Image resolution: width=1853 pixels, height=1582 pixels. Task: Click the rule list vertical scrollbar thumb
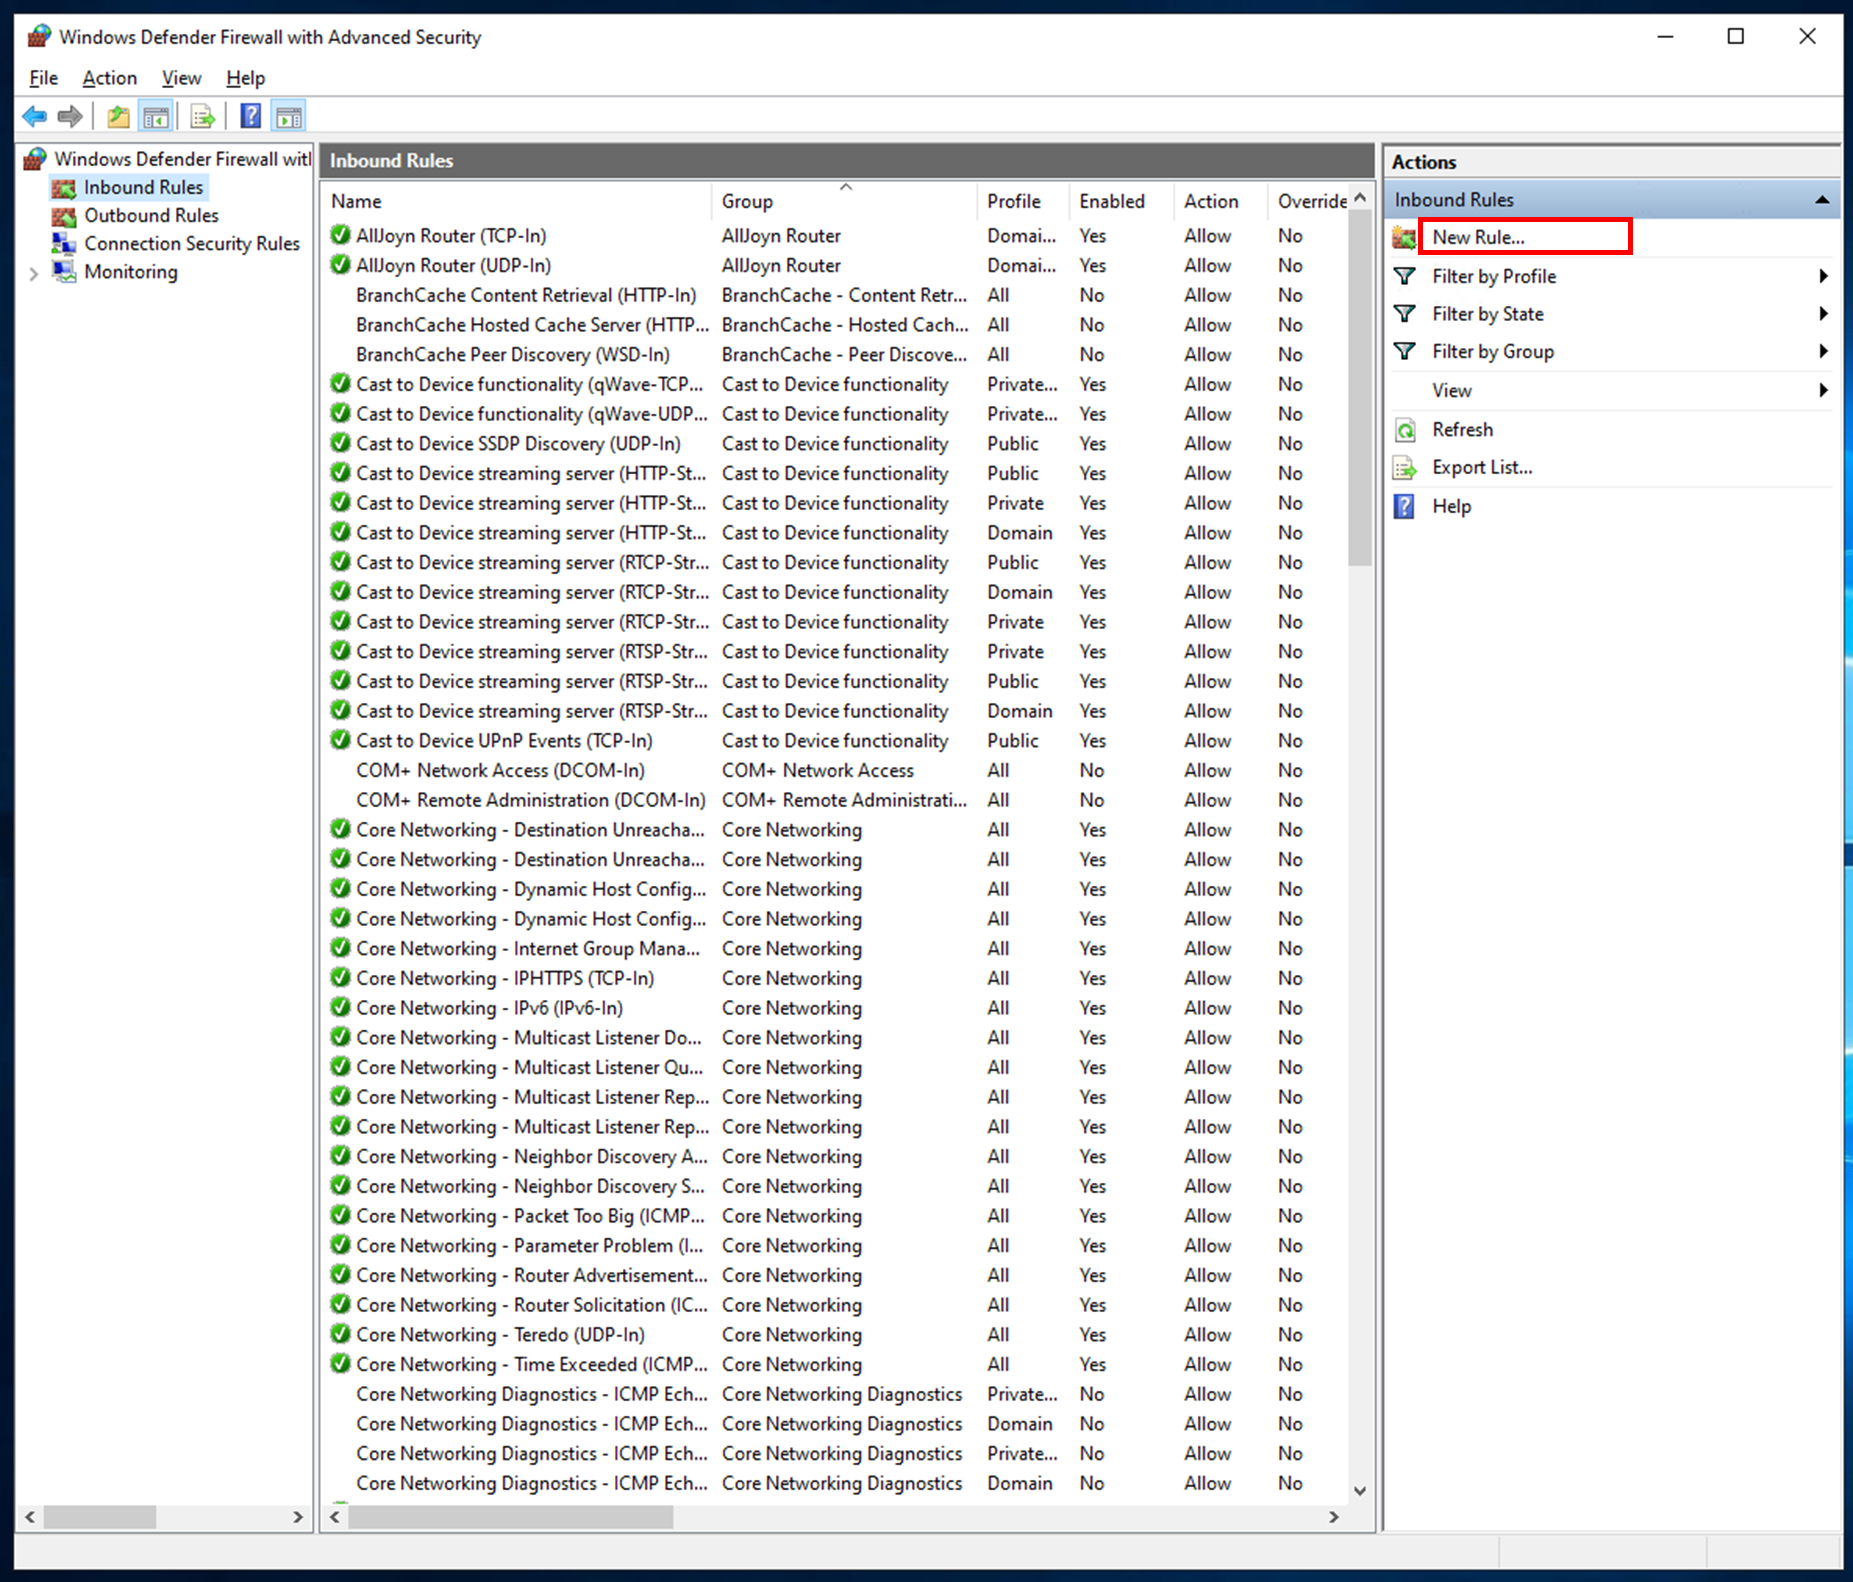[x=1360, y=390]
